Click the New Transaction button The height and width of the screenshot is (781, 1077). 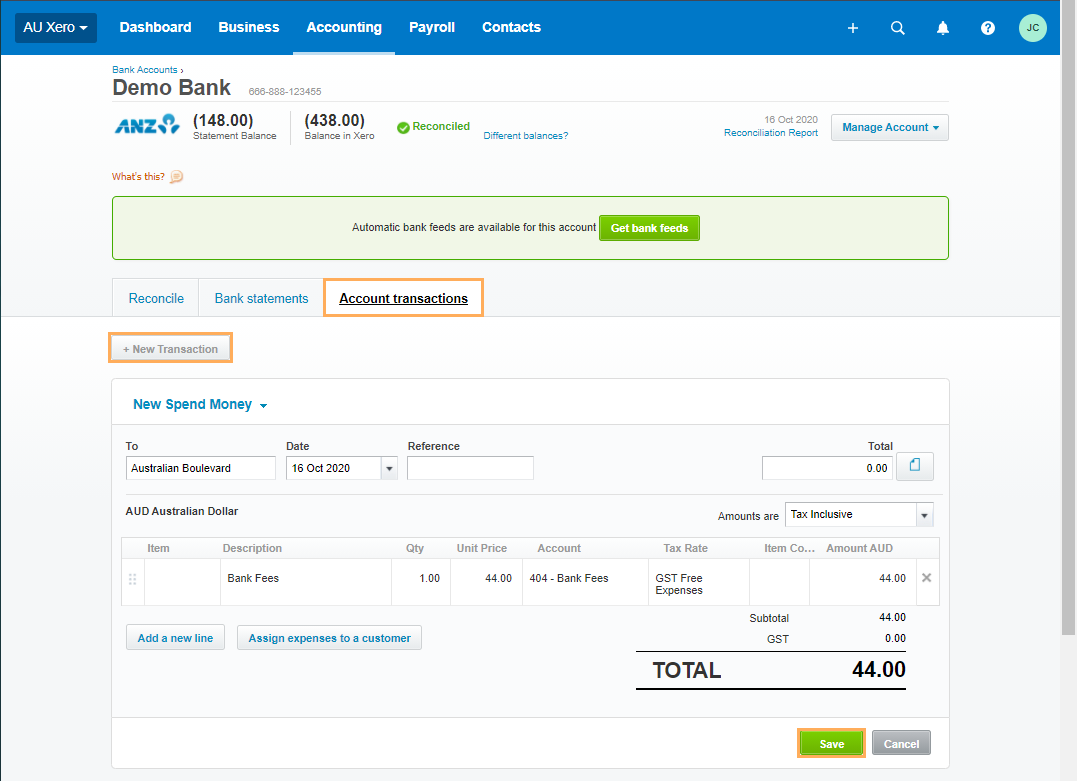pos(170,348)
